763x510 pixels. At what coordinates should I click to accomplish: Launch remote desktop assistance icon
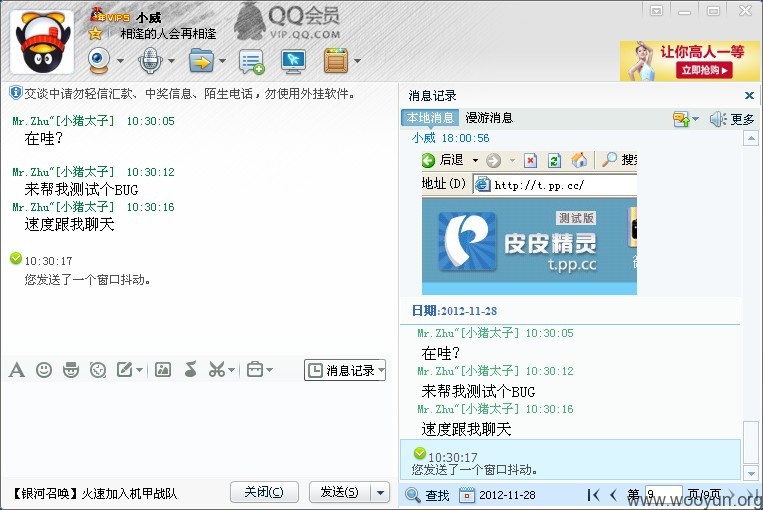click(293, 61)
